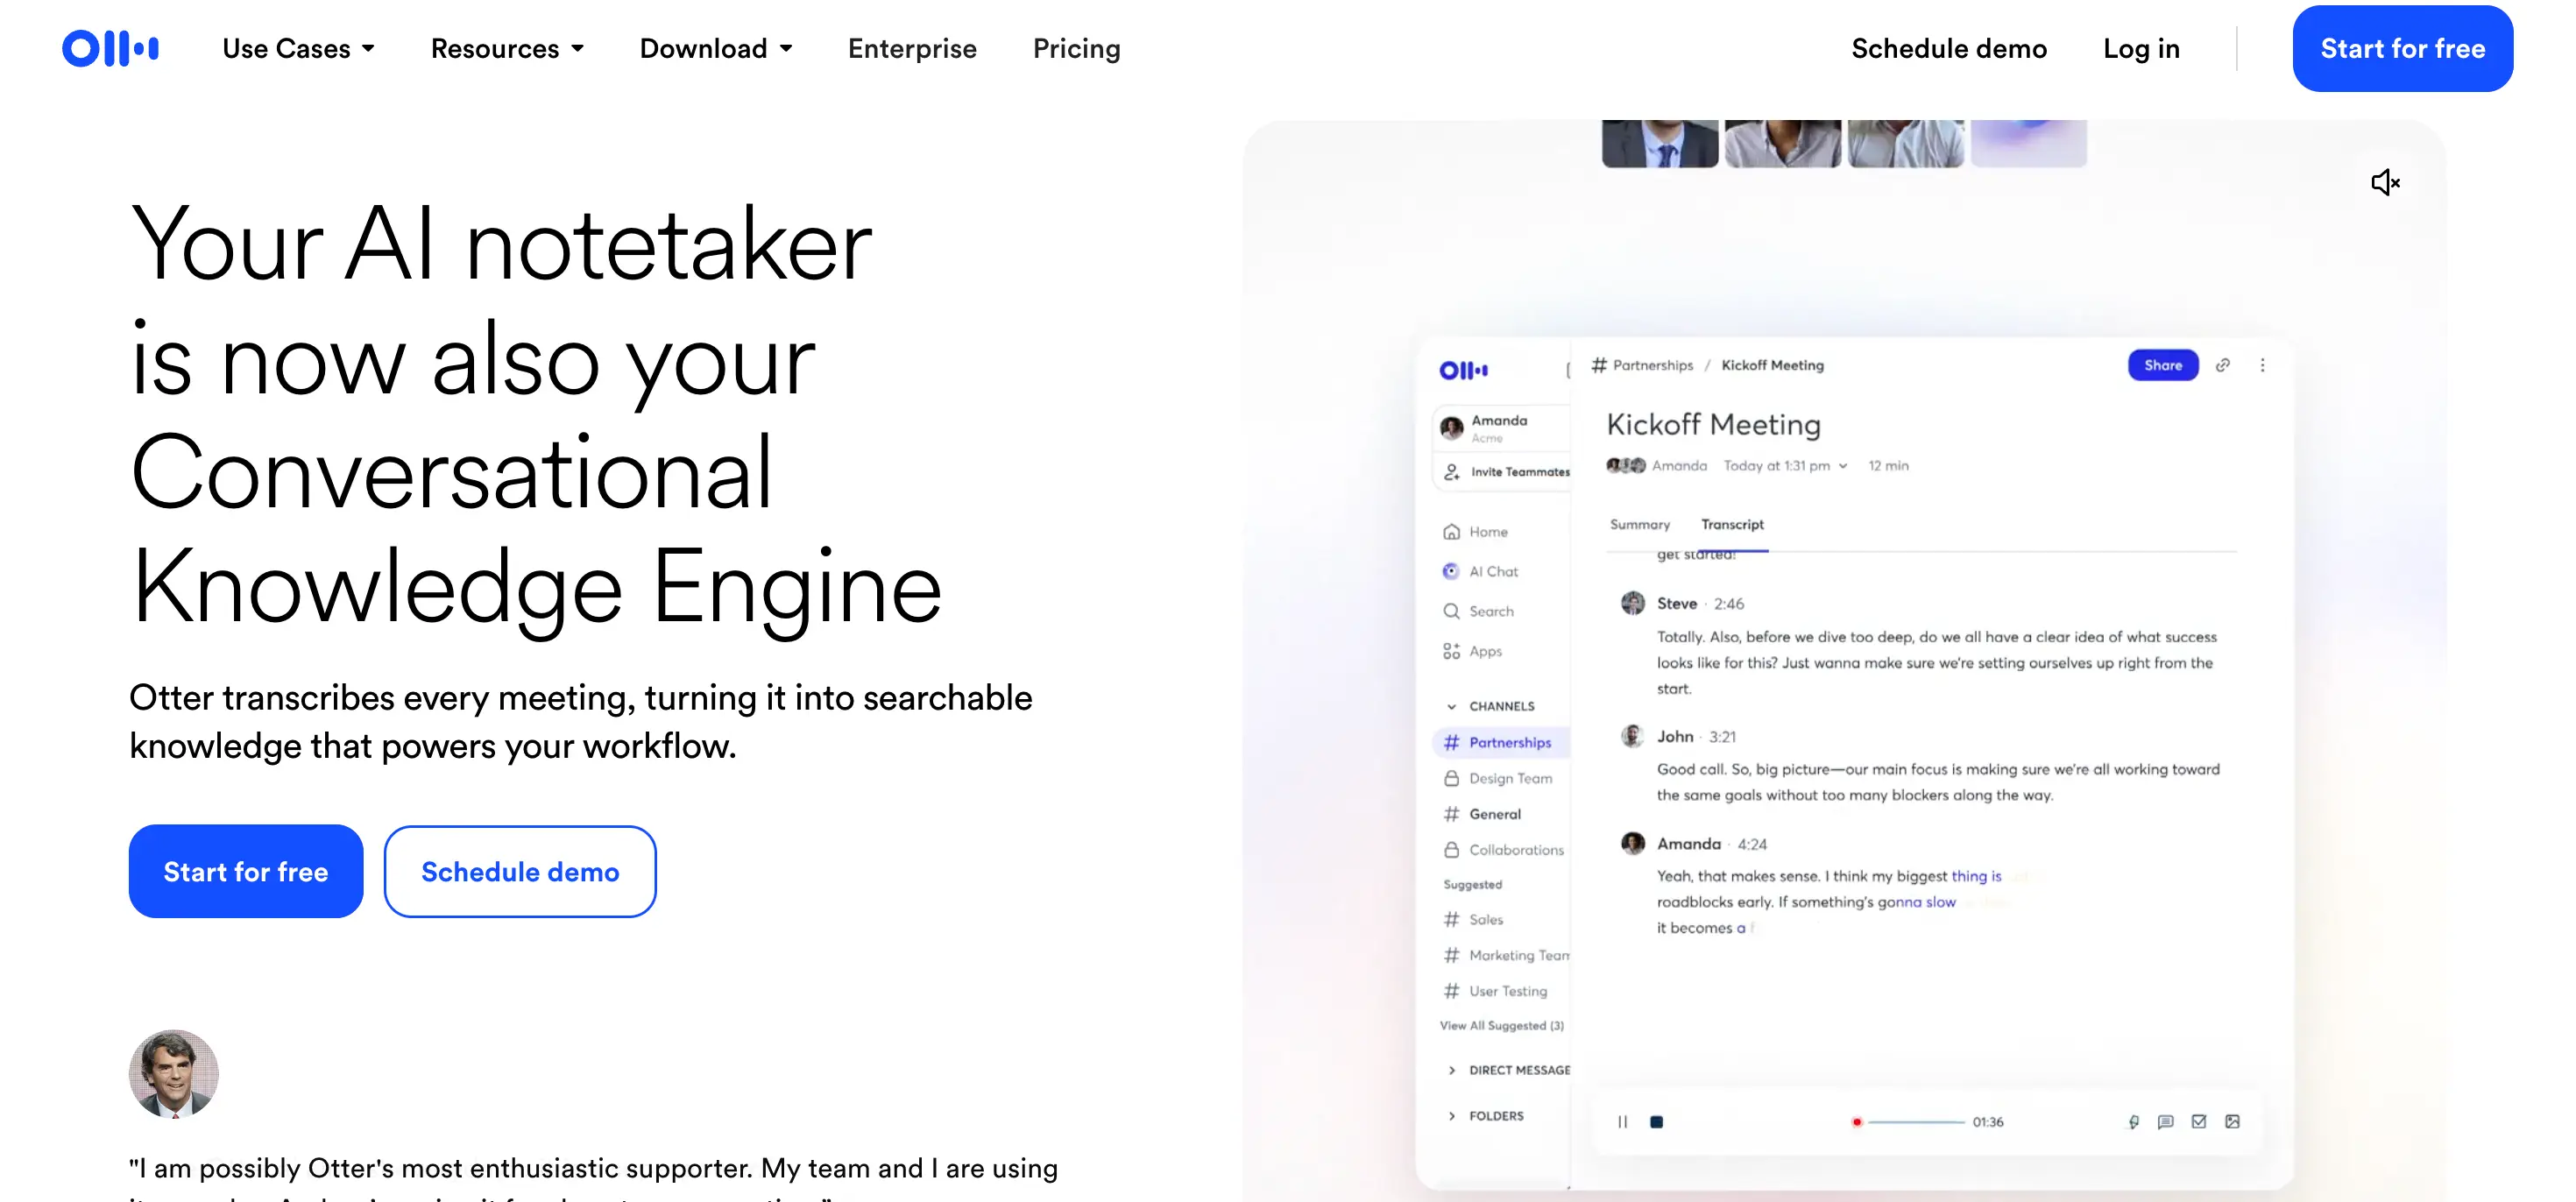This screenshot has height=1202, width=2576.
Task: Stop the recording with the square button
Action: coord(1656,1122)
